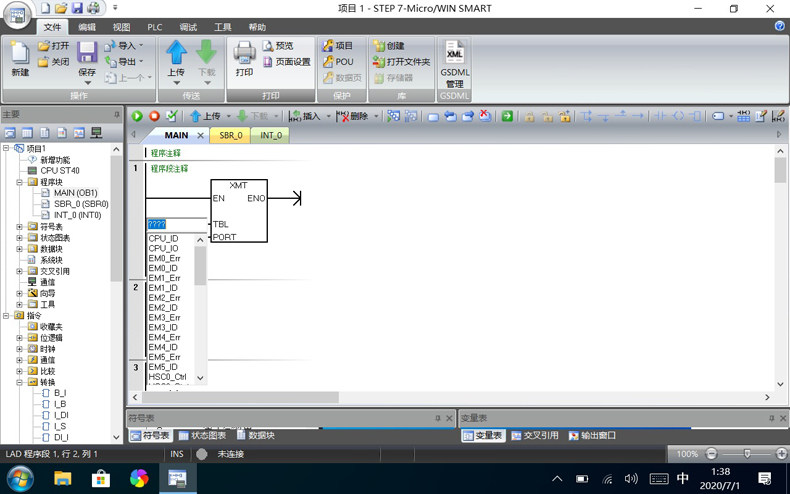The height and width of the screenshot is (494, 790).
Task: Click the 打印 printer icon in ribbon
Action: coord(244,52)
